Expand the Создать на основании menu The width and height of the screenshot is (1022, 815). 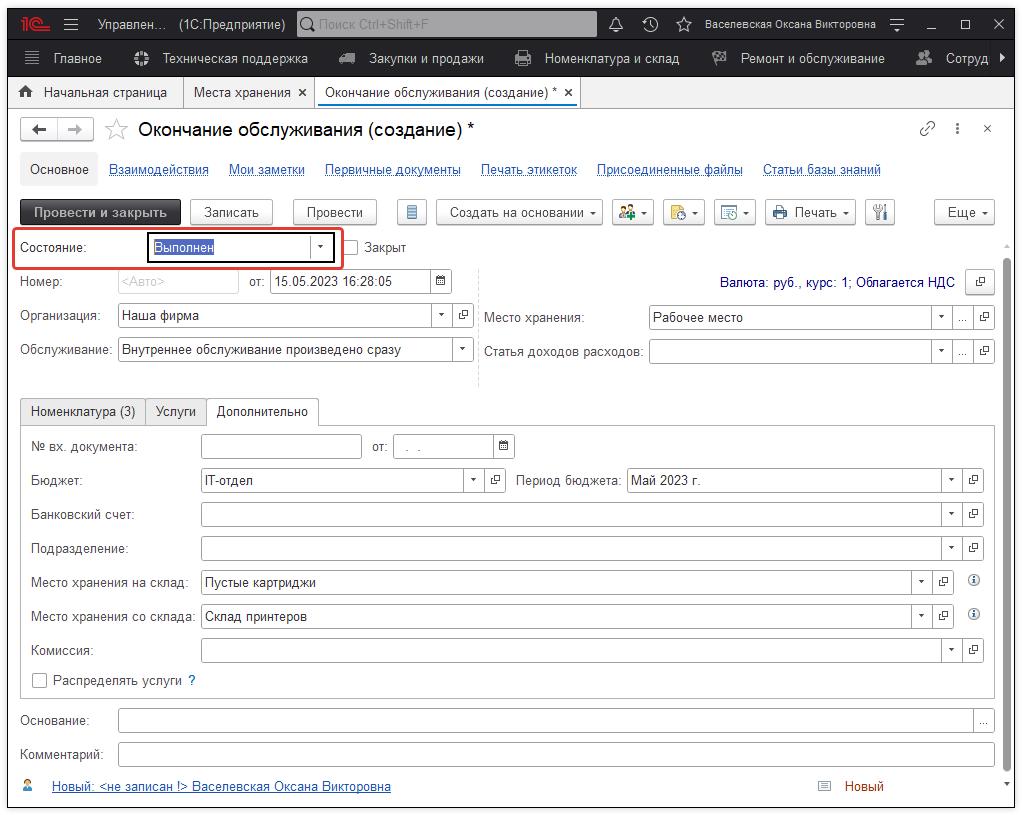(x=518, y=212)
